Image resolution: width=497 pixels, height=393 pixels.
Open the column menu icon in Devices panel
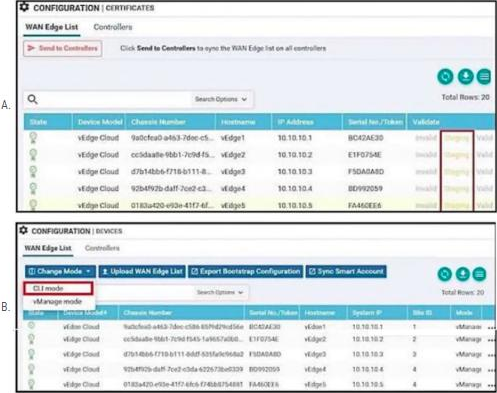coord(479,274)
